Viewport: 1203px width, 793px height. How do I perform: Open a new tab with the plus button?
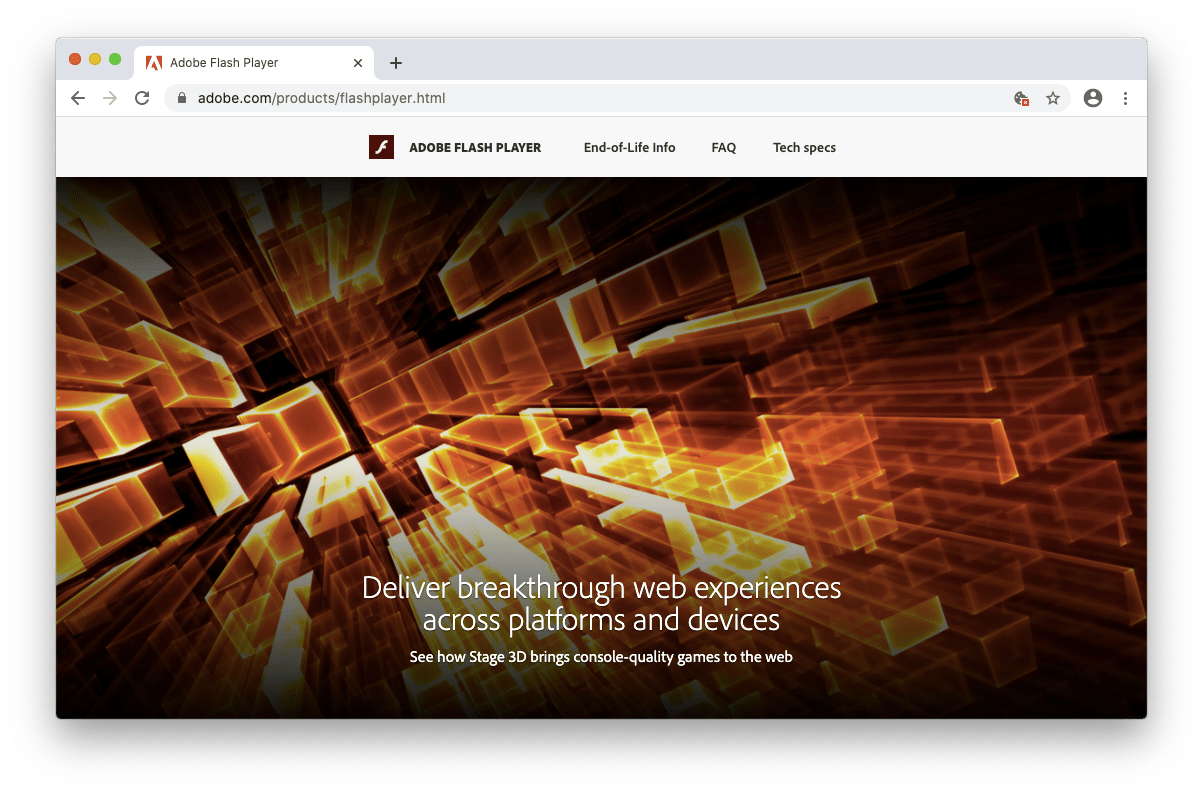(395, 62)
